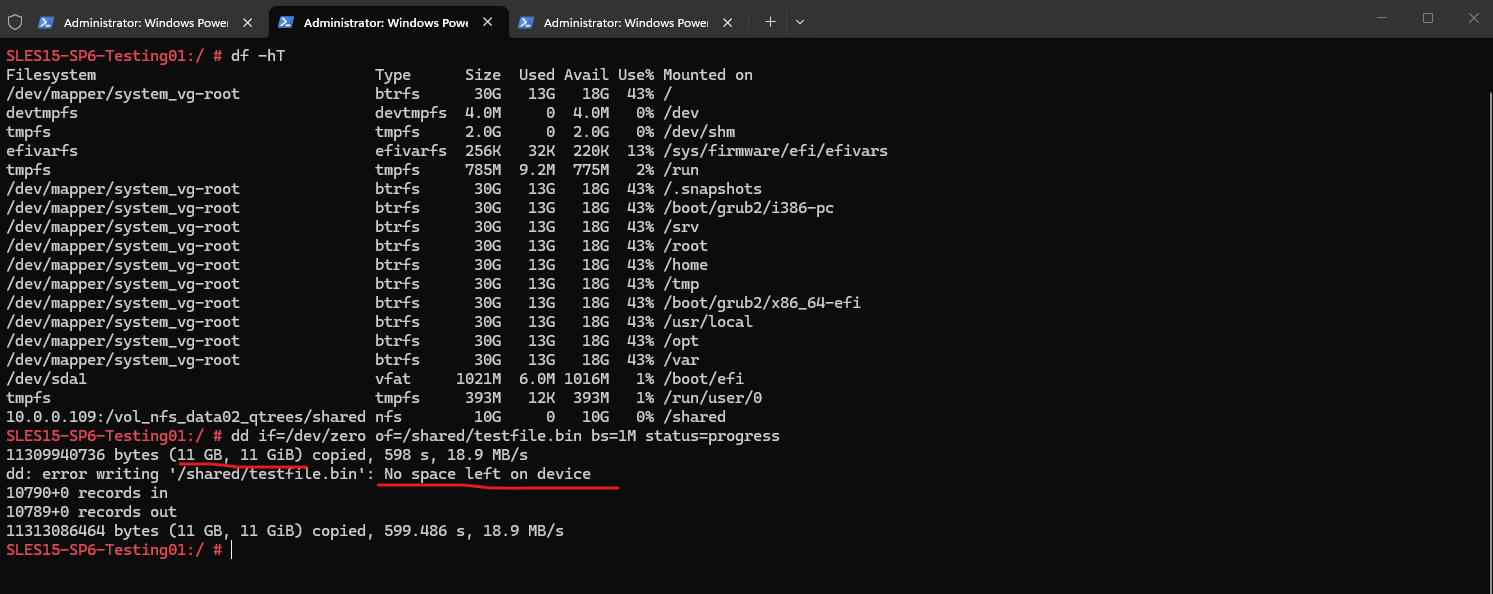The image size is (1493, 594).
Task: Close the third Administrator PowerShell tab
Action: [x=727, y=22]
